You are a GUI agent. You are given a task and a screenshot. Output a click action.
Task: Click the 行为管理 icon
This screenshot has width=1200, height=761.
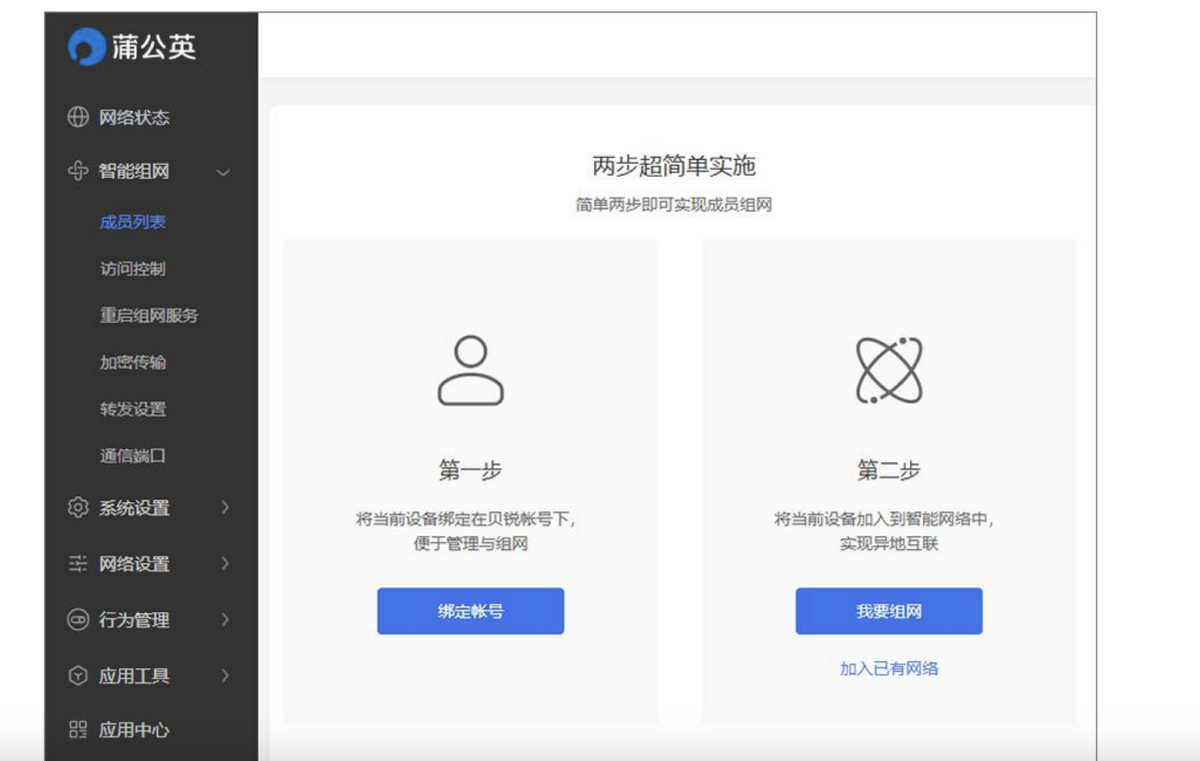[x=78, y=620]
